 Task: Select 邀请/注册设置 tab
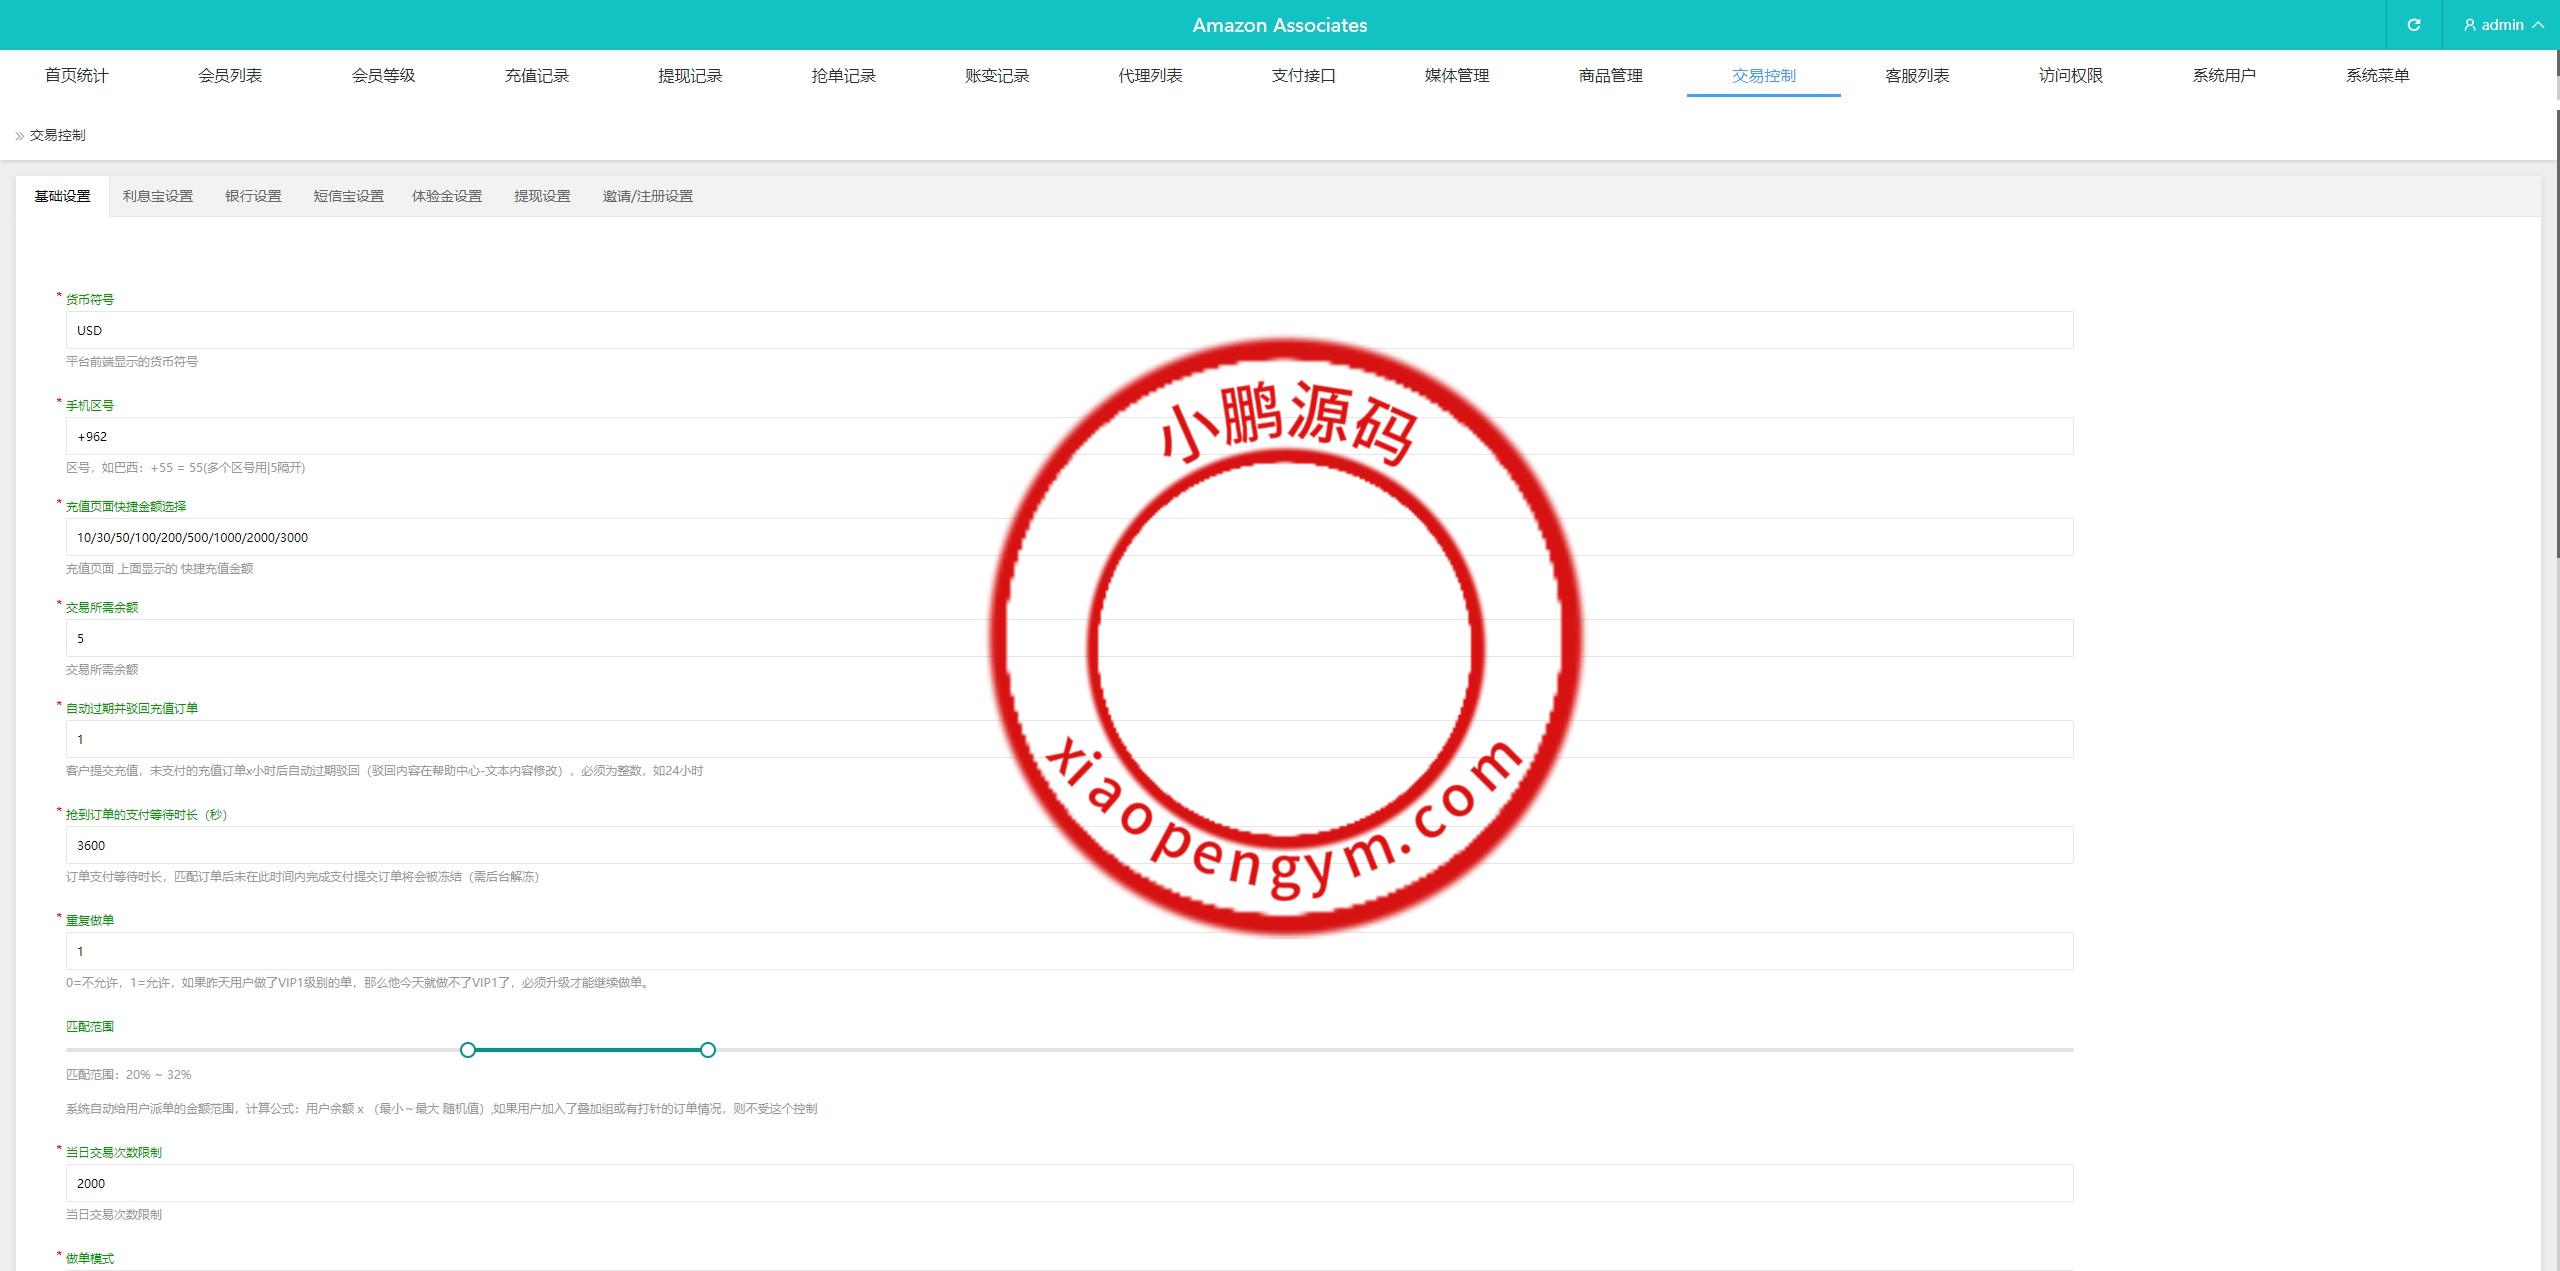click(647, 196)
